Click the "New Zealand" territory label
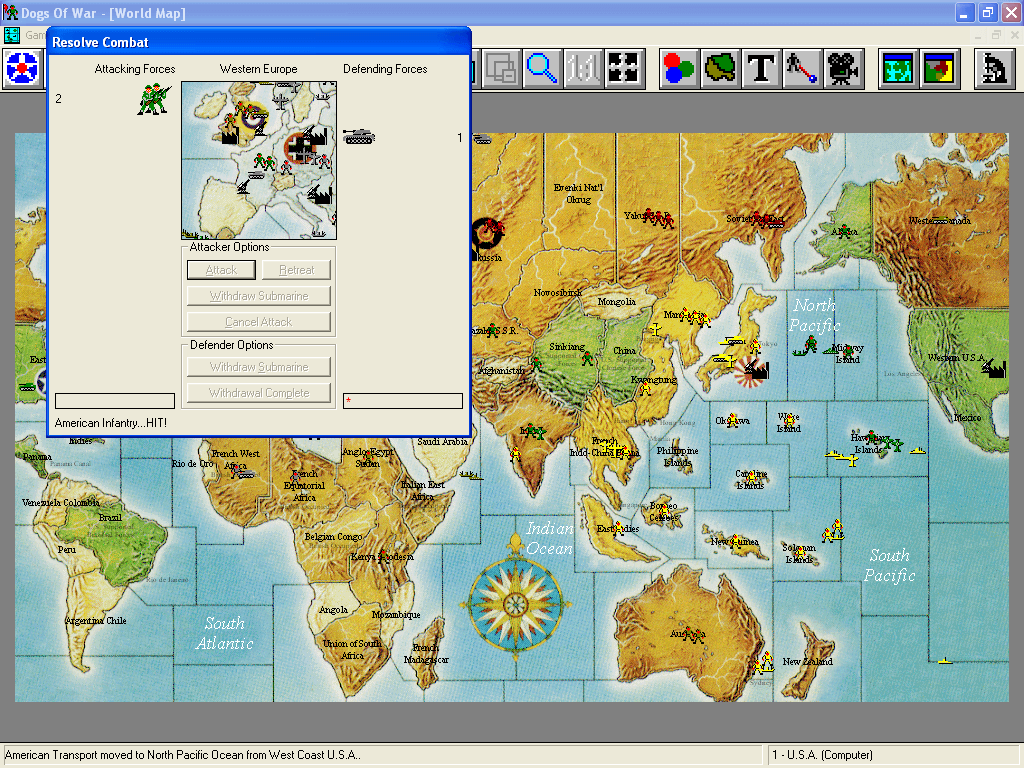The image size is (1024, 768). coord(807,662)
